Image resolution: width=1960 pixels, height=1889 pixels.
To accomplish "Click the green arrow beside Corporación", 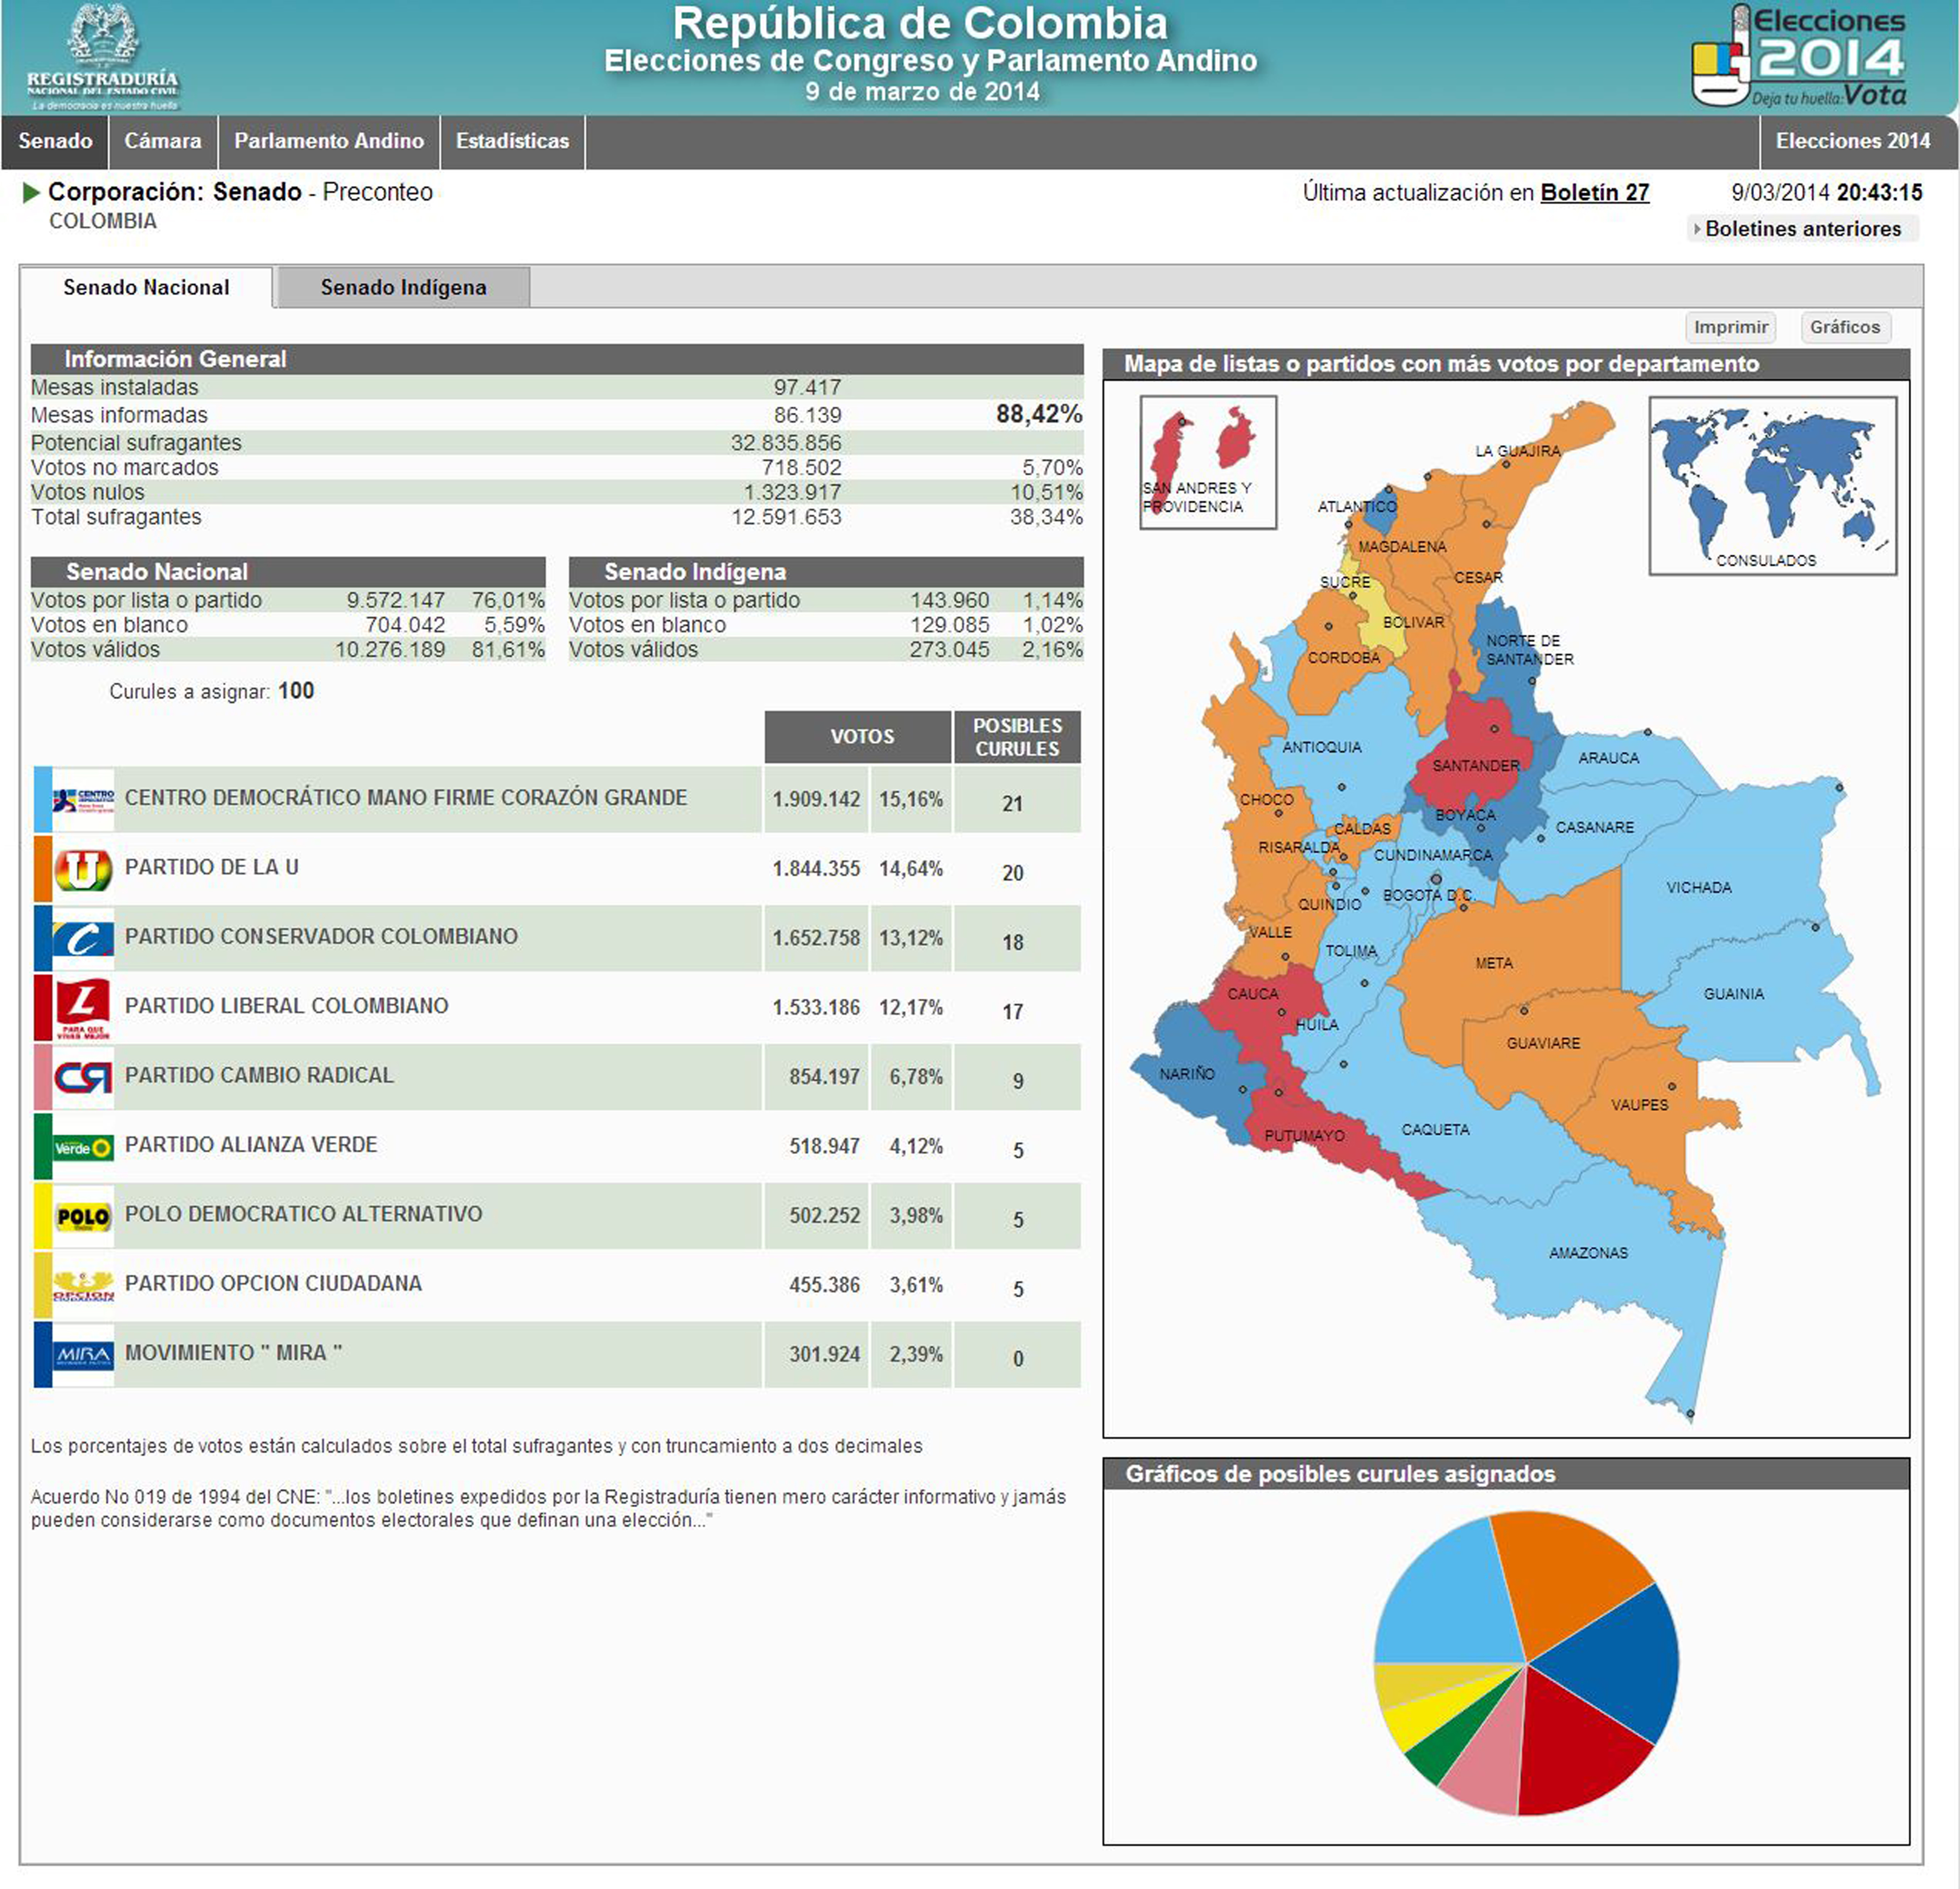I will 31,192.
